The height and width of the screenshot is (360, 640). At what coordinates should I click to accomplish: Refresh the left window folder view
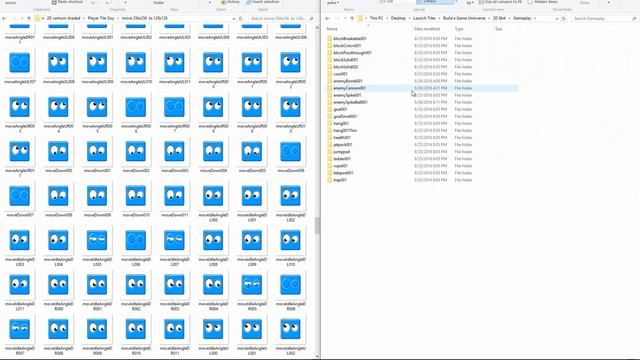pos(241,18)
